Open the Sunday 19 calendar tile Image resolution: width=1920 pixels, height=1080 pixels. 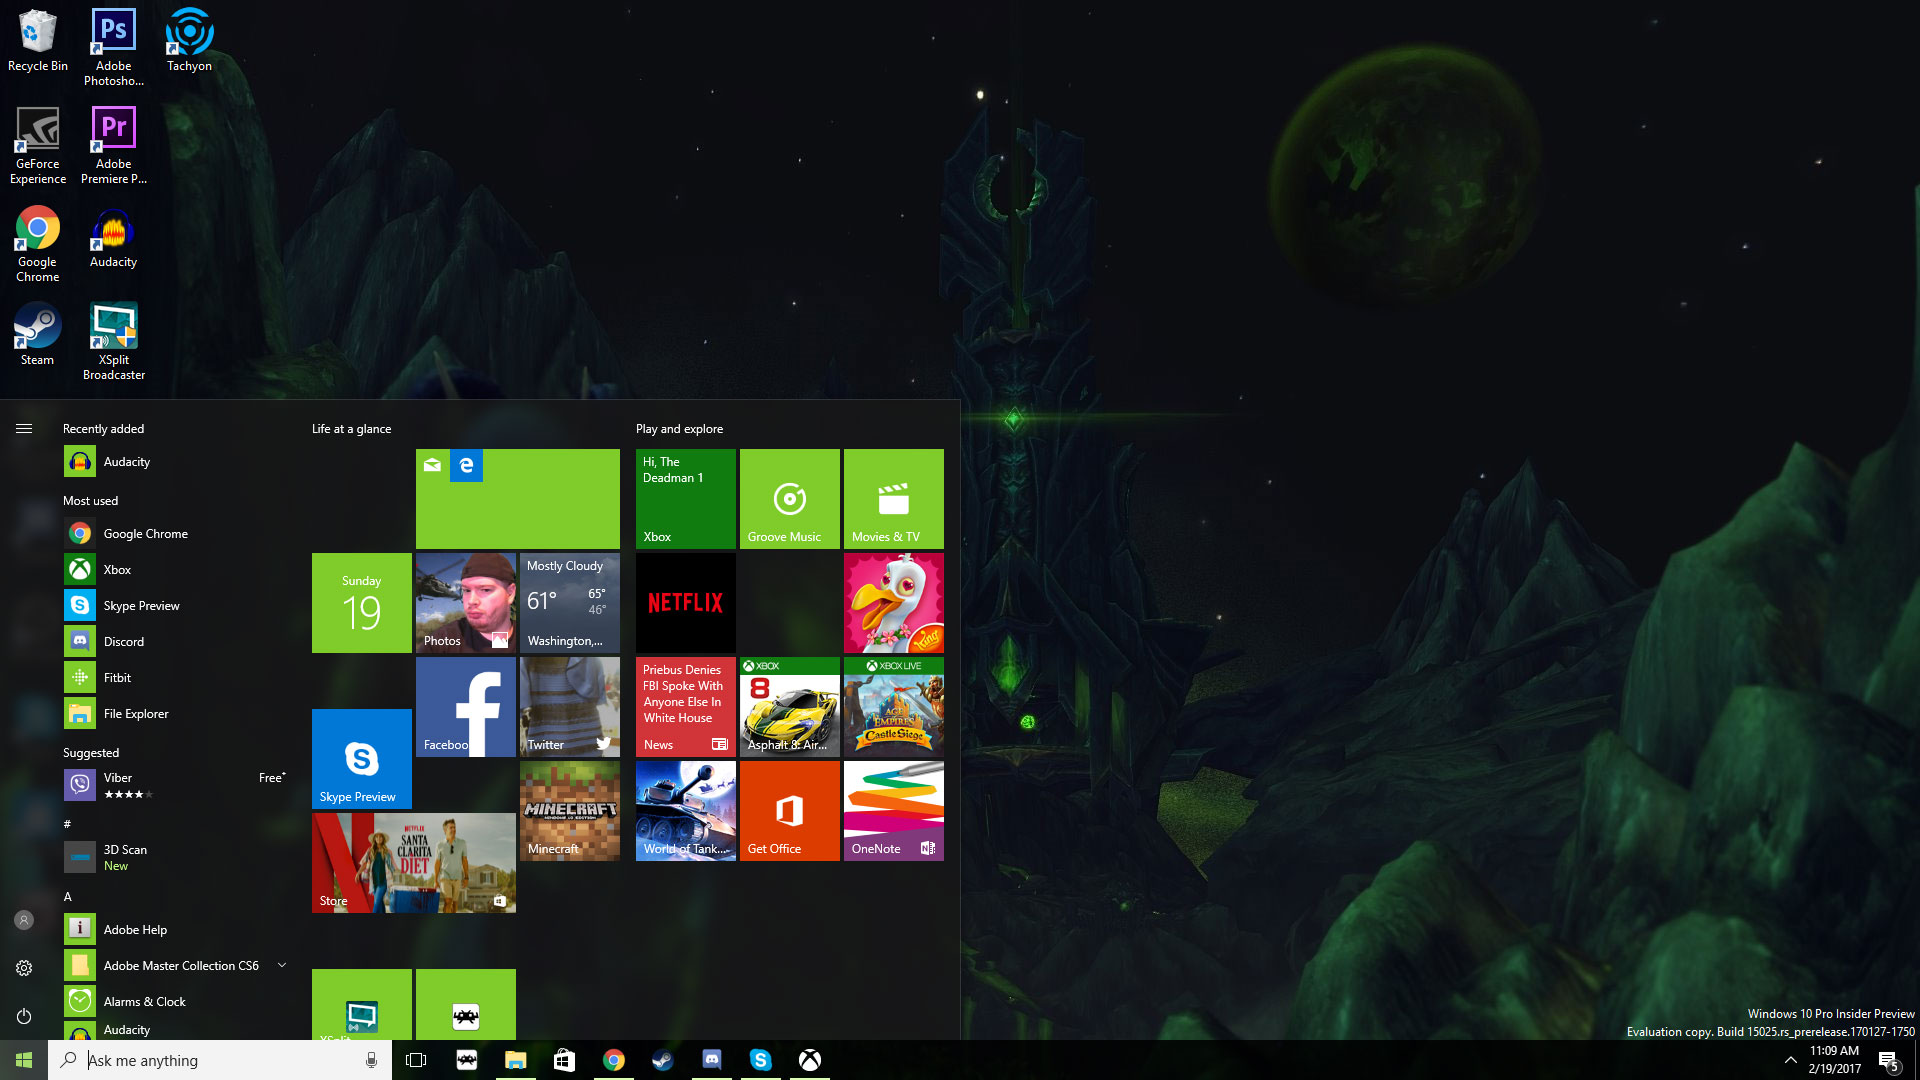[362, 603]
